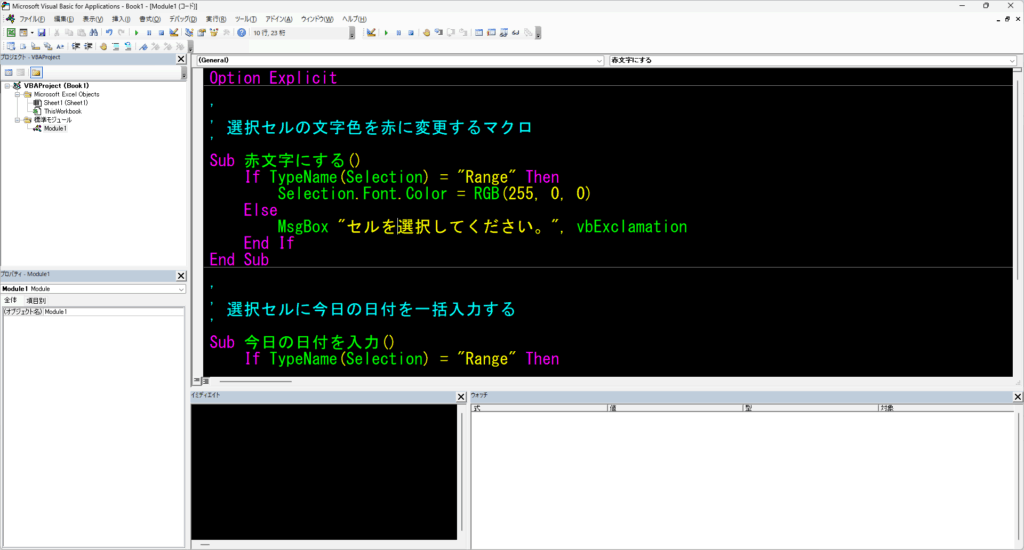Open Quick Watch glasses icon
Screen dimensions: 1024x550
516,33
